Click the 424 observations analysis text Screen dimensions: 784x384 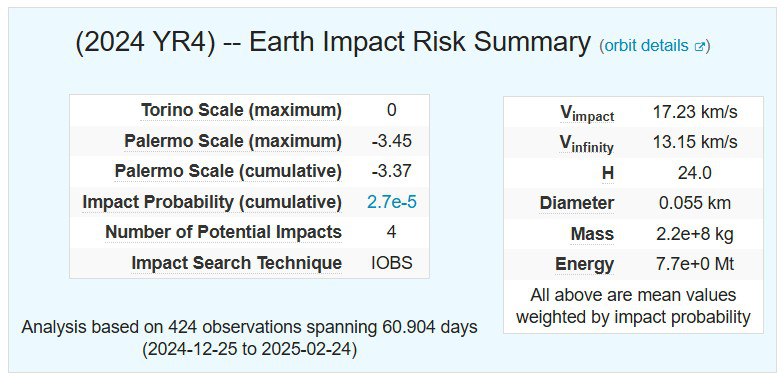[x=249, y=338]
